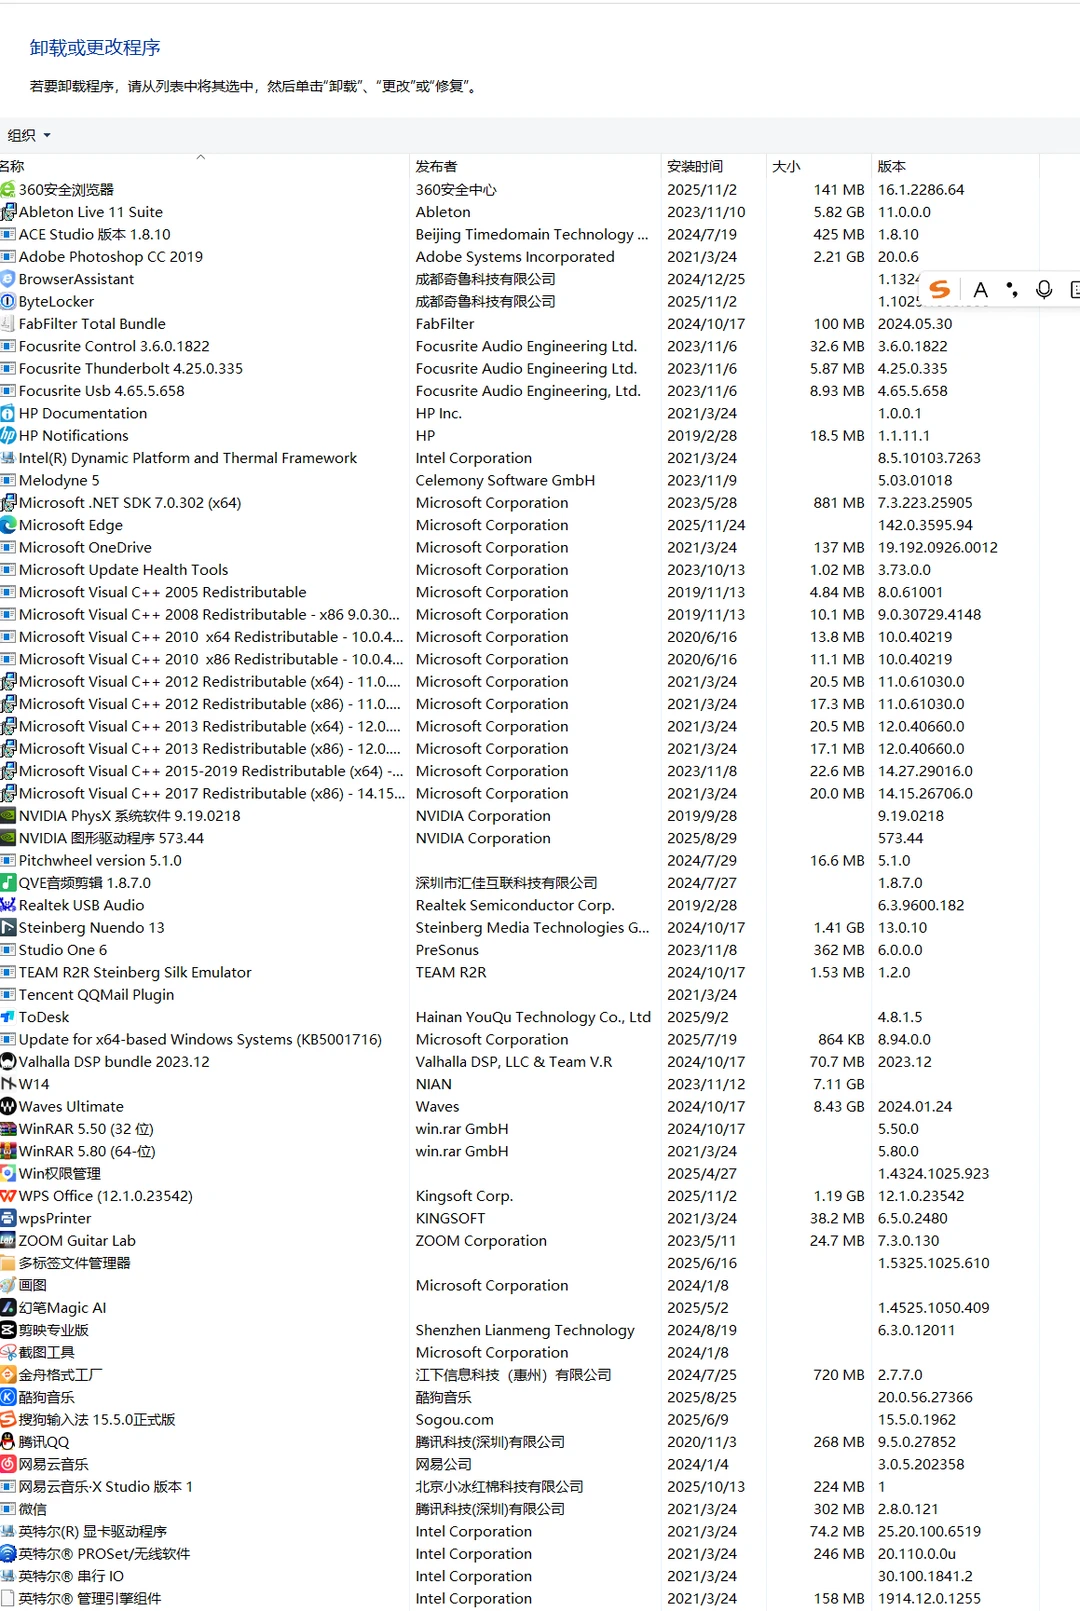This screenshot has height=1611, width=1080.
Task: Click the WinRAR 5.50 (32 位) icon
Action: [x=8, y=1129]
